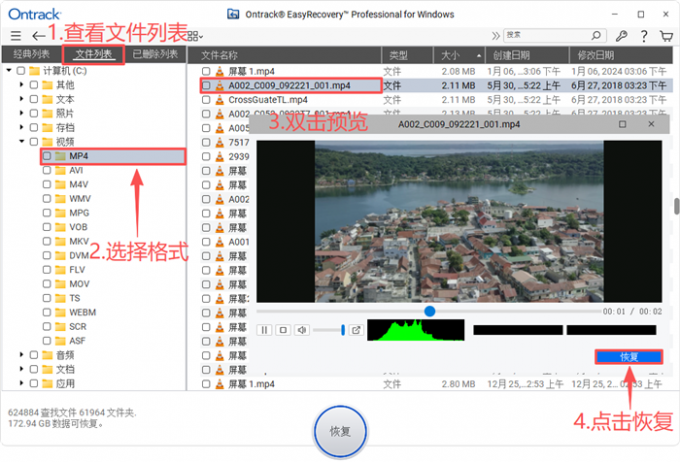Expand the 照片 folder
The image size is (680, 462).
[21, 113]
